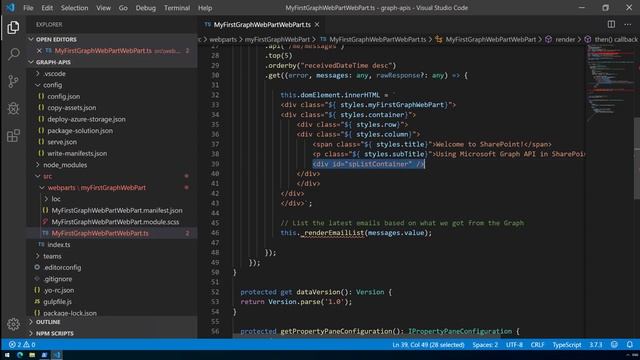Open the File menu
This screenshot has height=360, width=640.
[x=28, y=8]
